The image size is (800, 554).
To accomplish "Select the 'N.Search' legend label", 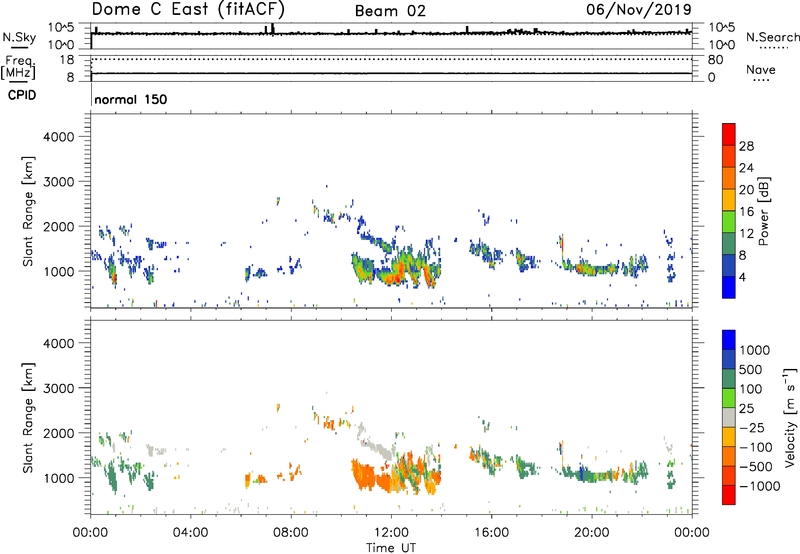I will [x=772, y=37].
